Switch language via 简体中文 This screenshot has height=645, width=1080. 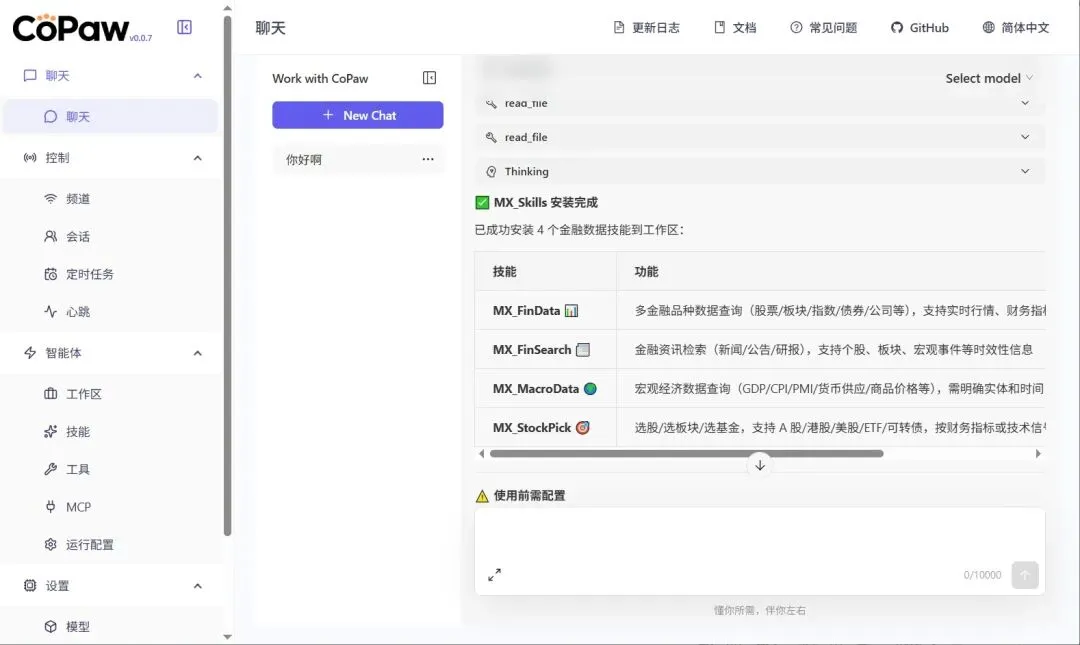tap(1016, 28)
